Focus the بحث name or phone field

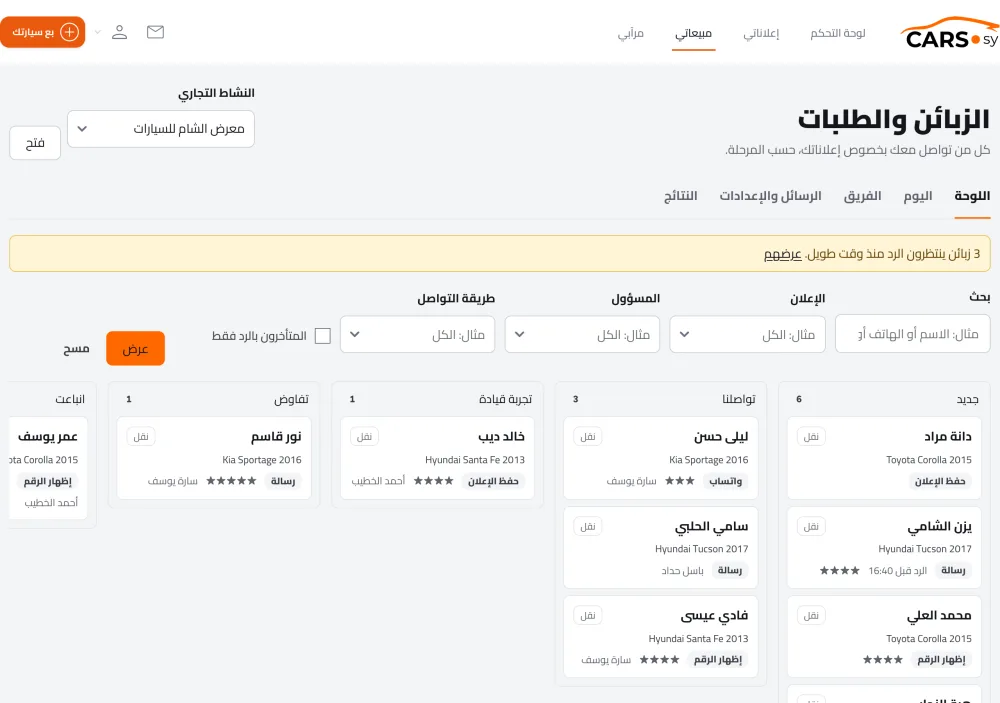point(913,334)
